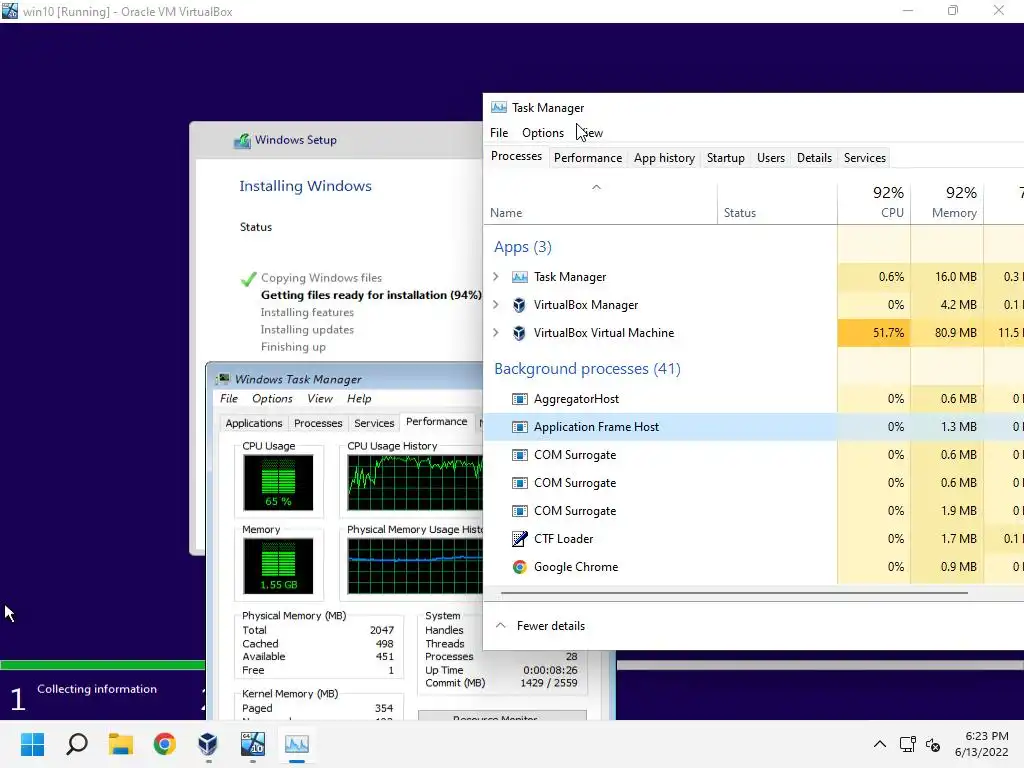The width and height of the screenshot is (1024, 768).
Task: Click Task Manager's horizontal scrollbar
Action: click(x=734, y=593)
